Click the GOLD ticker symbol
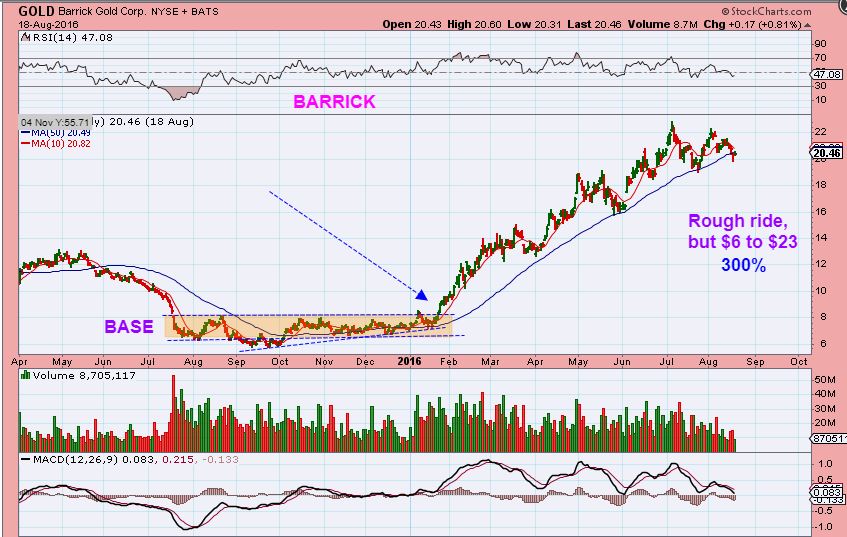This screenshot has height=537, width=847. click(x=36, y=11)
